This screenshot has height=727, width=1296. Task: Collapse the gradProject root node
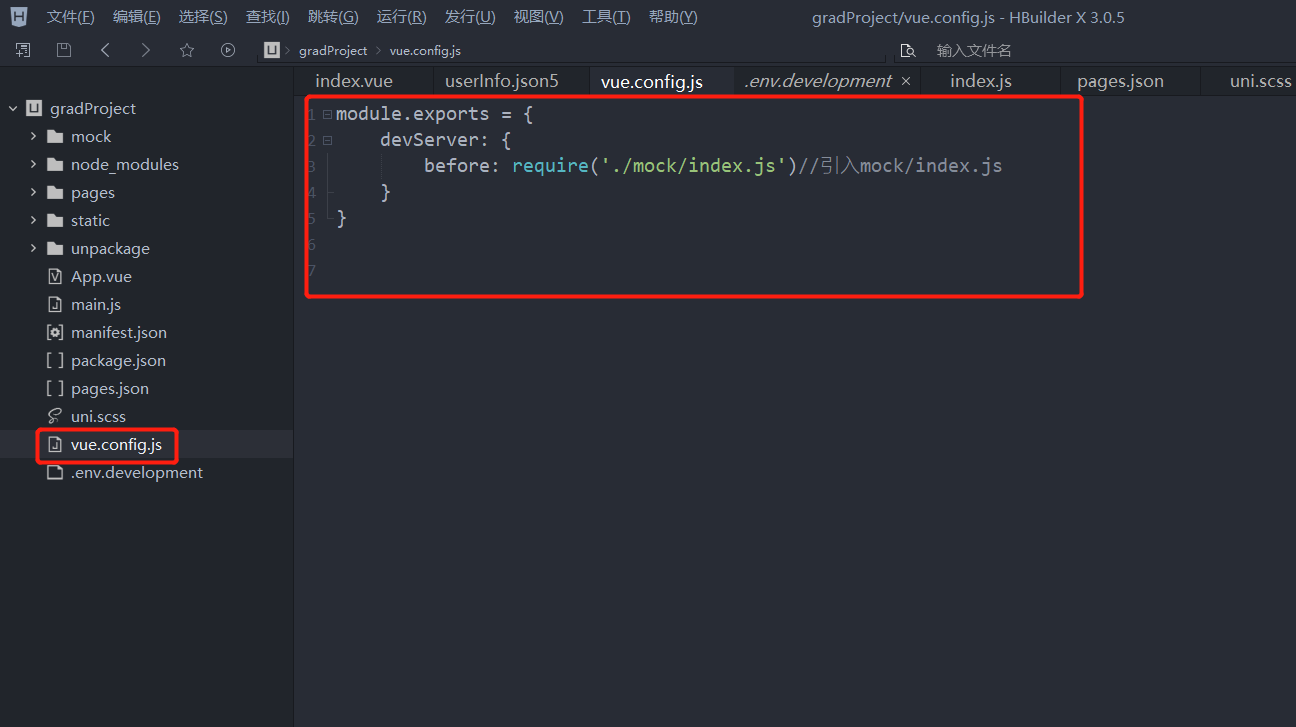[x=13, y=108]
